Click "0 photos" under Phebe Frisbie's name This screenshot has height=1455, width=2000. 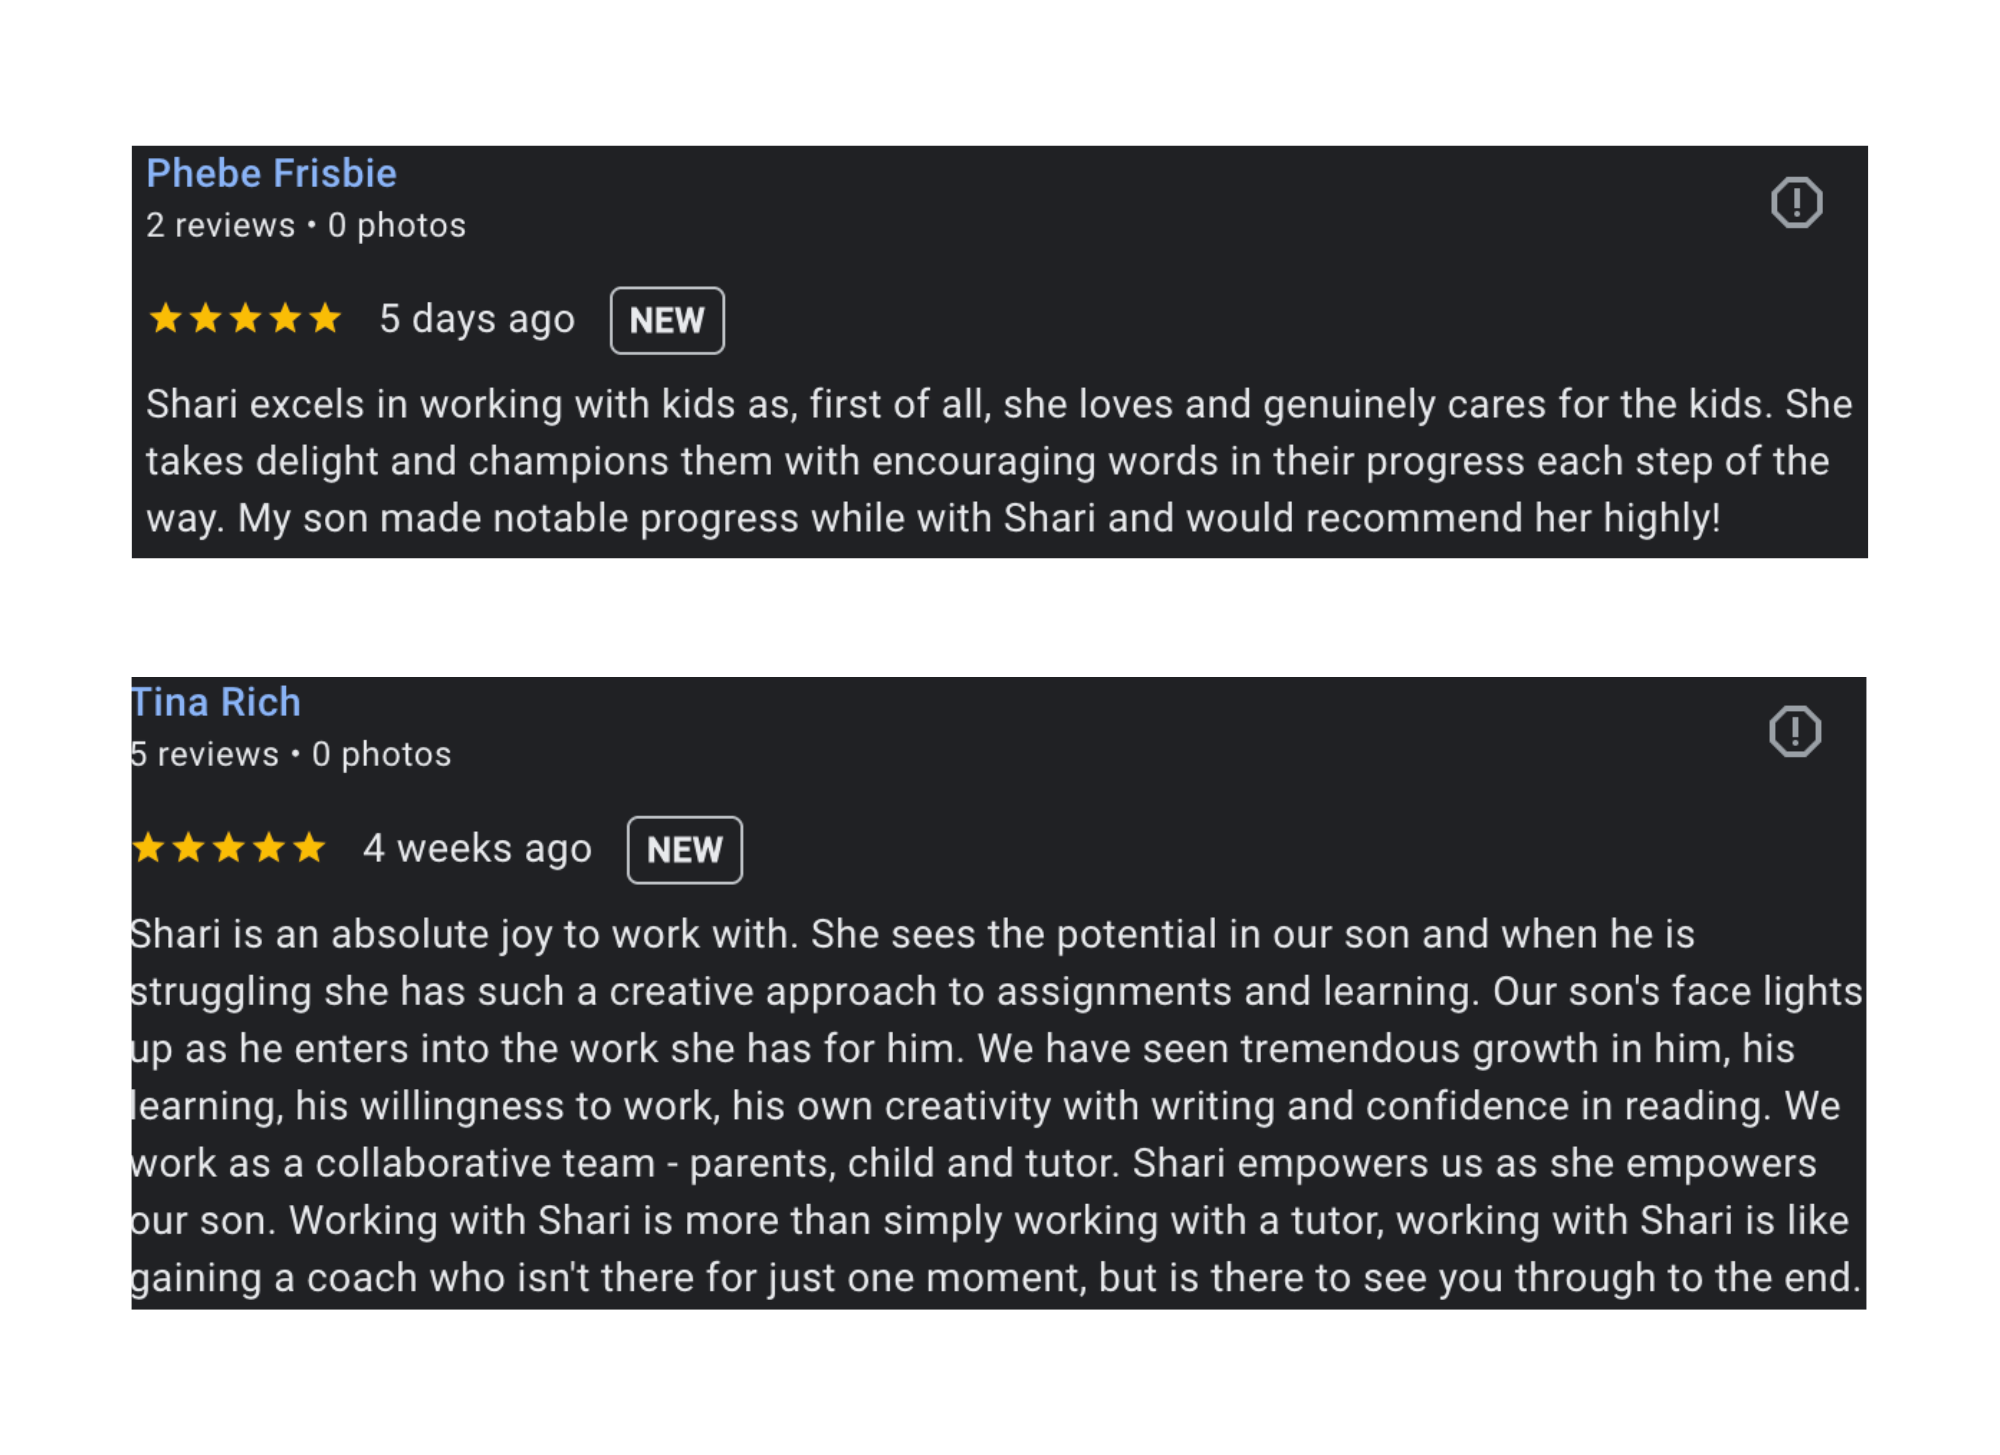(397, 226)
